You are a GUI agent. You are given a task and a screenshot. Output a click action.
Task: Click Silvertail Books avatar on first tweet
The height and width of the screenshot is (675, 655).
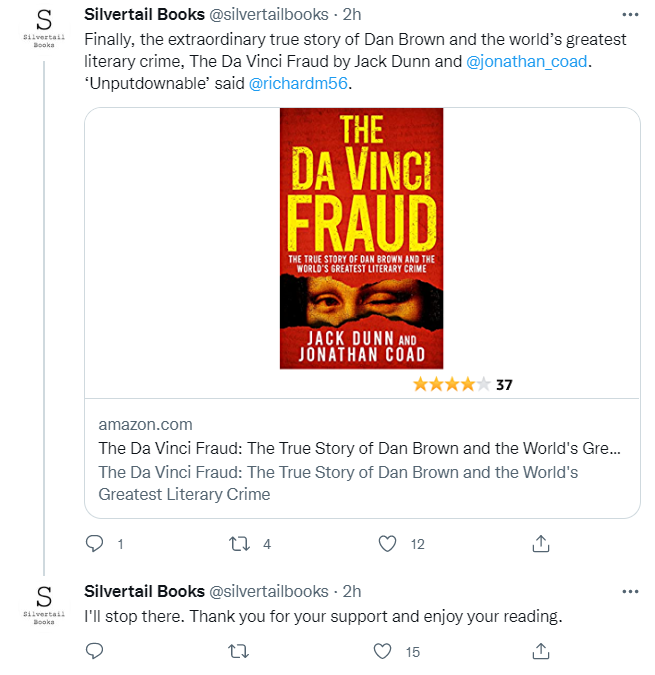click(x=43, y=26)
